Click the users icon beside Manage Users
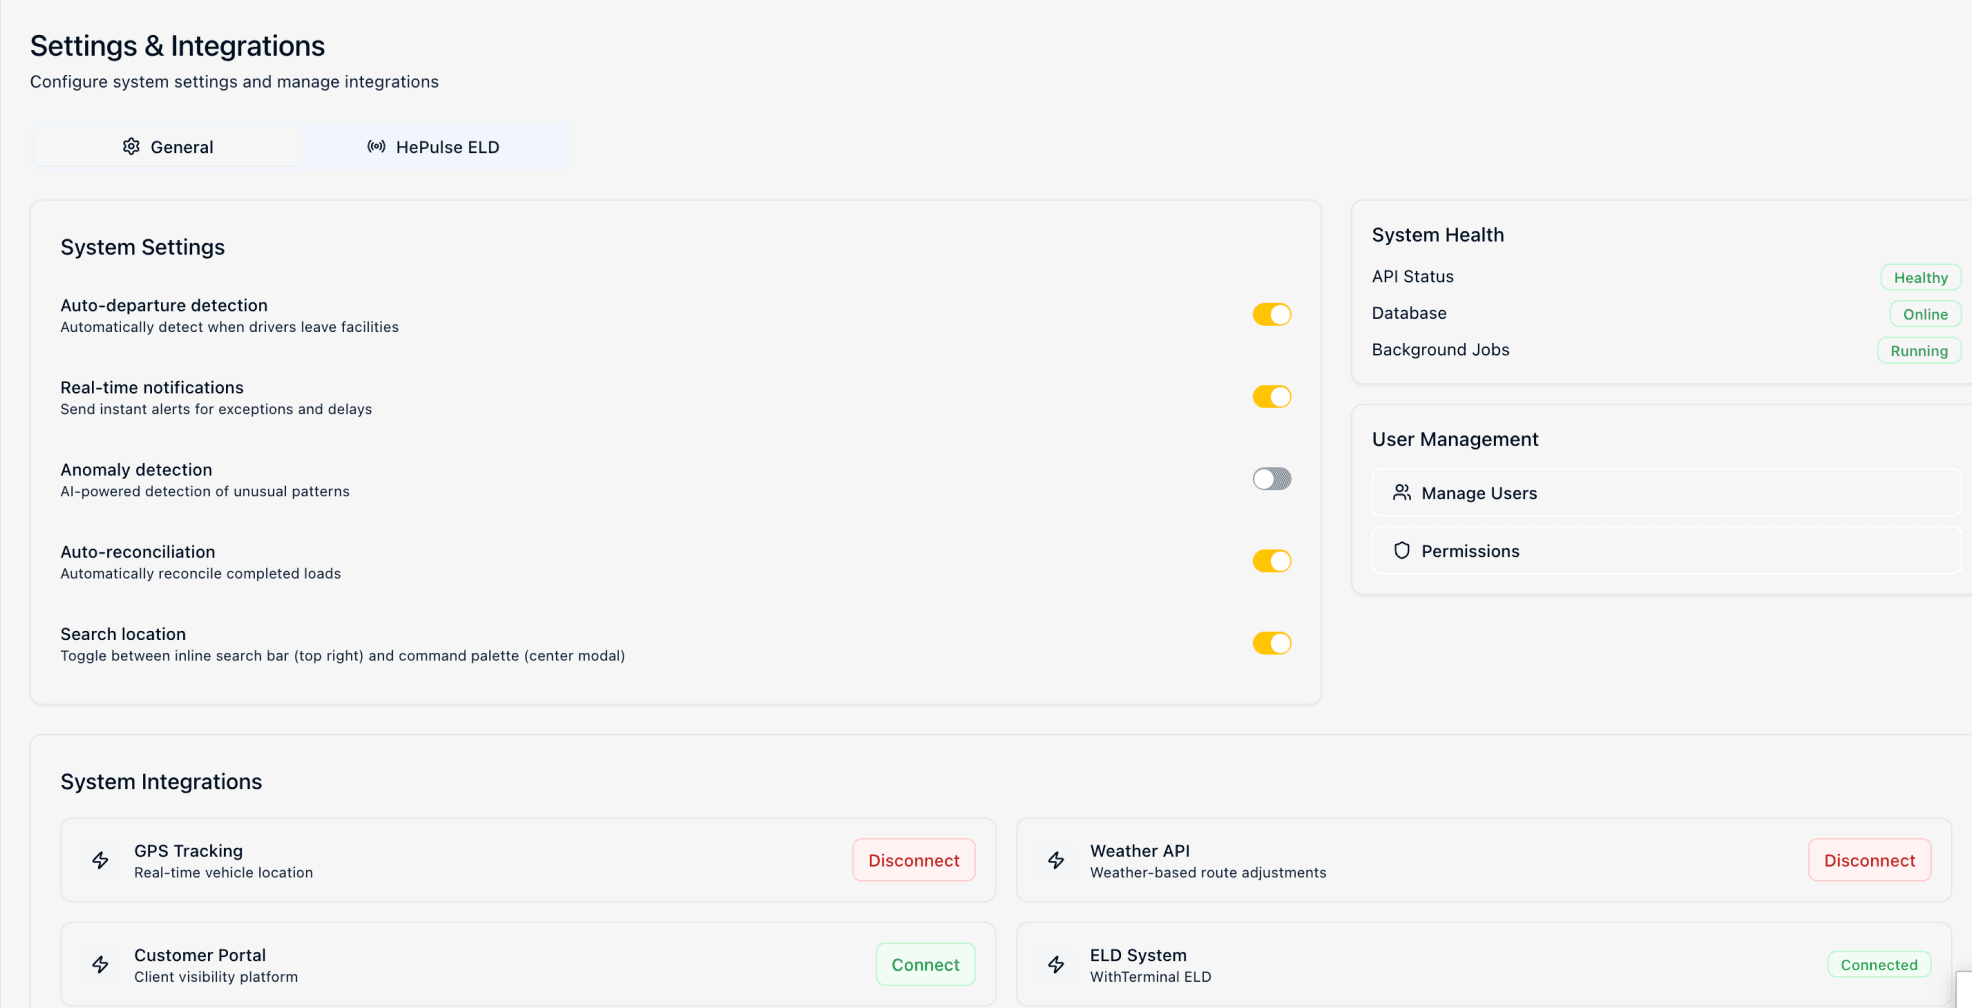The width and height of the screenshot is (1972, 1008). coord(1402,493)
